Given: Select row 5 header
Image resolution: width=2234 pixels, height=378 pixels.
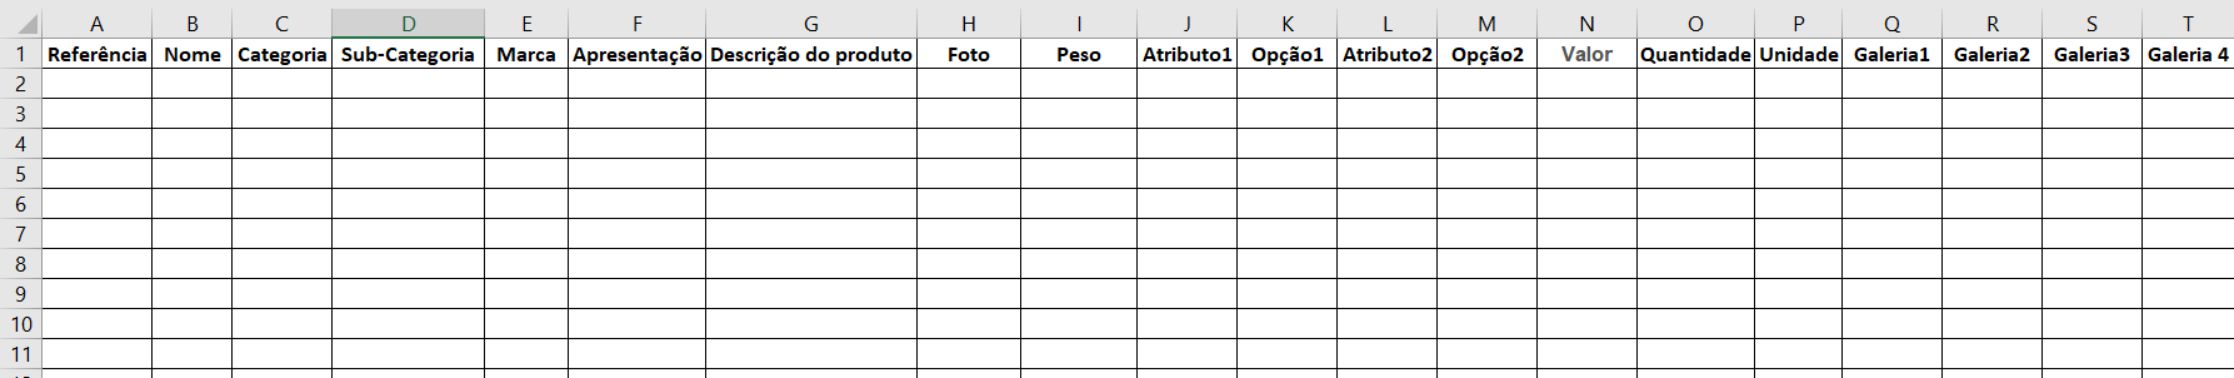Looking at the screenshot, I should pyautogui.click(x=21, y=174).
